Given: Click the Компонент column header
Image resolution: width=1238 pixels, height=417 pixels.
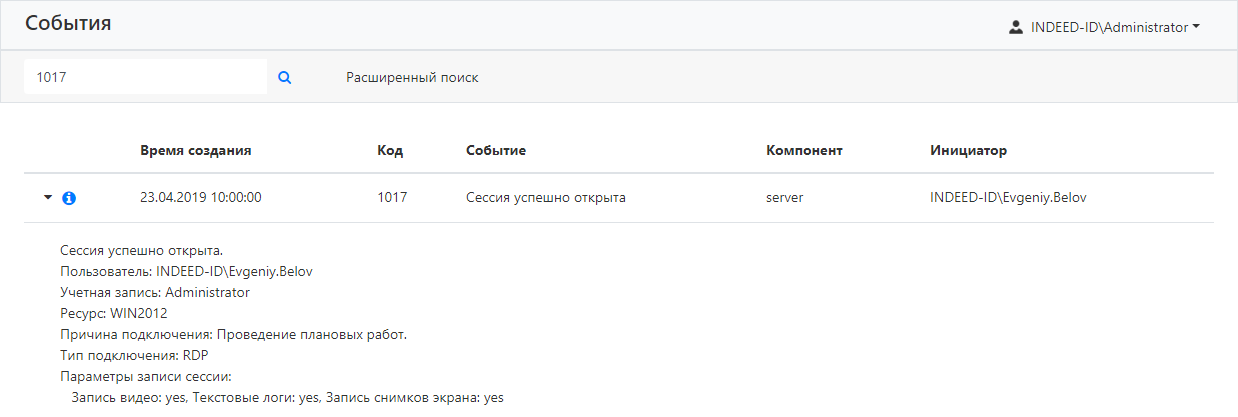Looking at the screenshot, I should click(804, 150).
